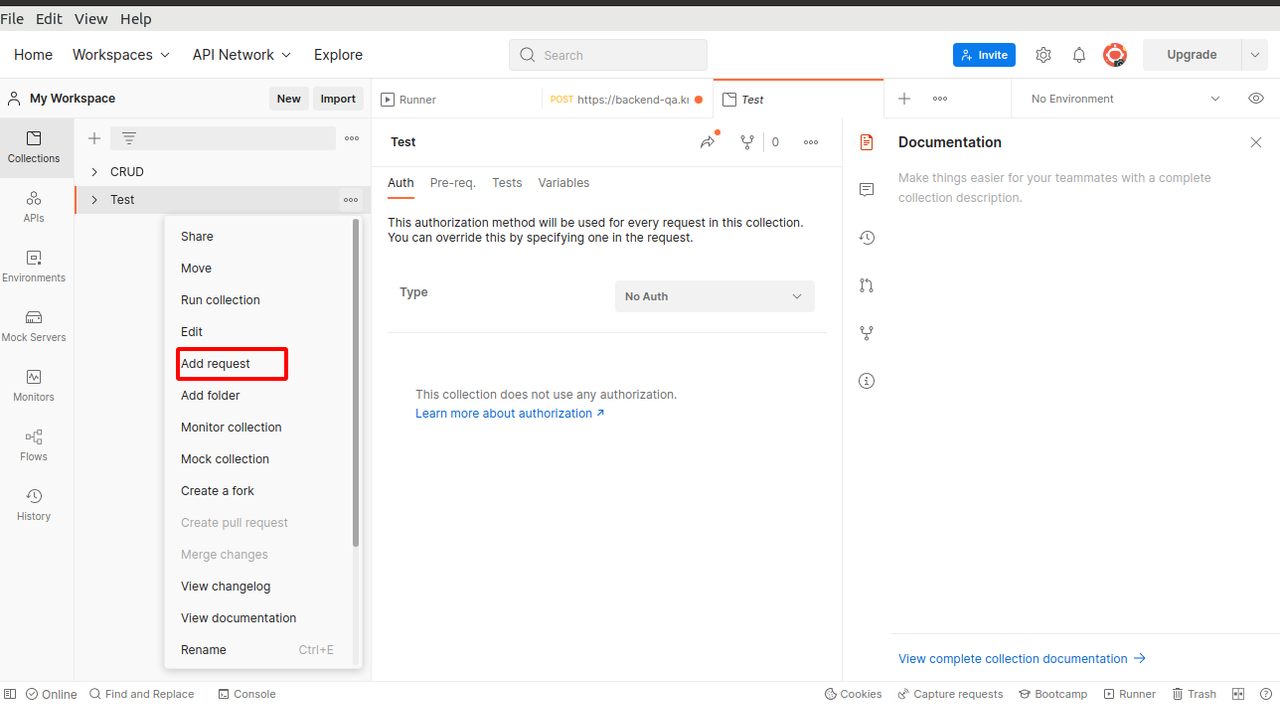Open View complete collection documentation link
The image size is (1280, 706).
1022,659
